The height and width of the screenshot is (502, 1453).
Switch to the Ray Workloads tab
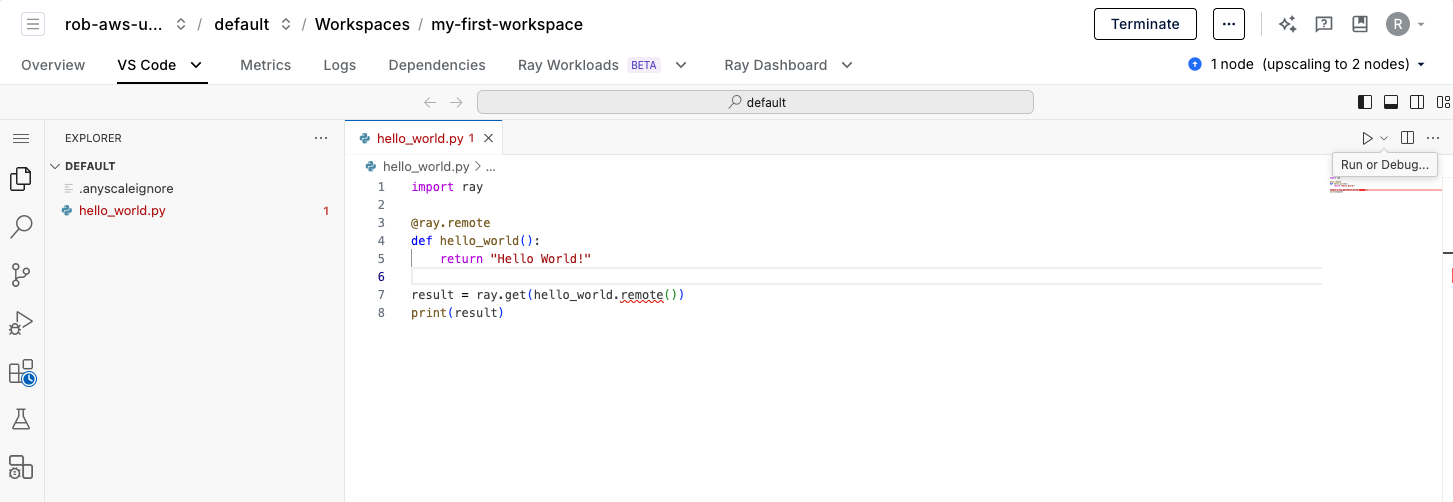(x=568, y=65)
